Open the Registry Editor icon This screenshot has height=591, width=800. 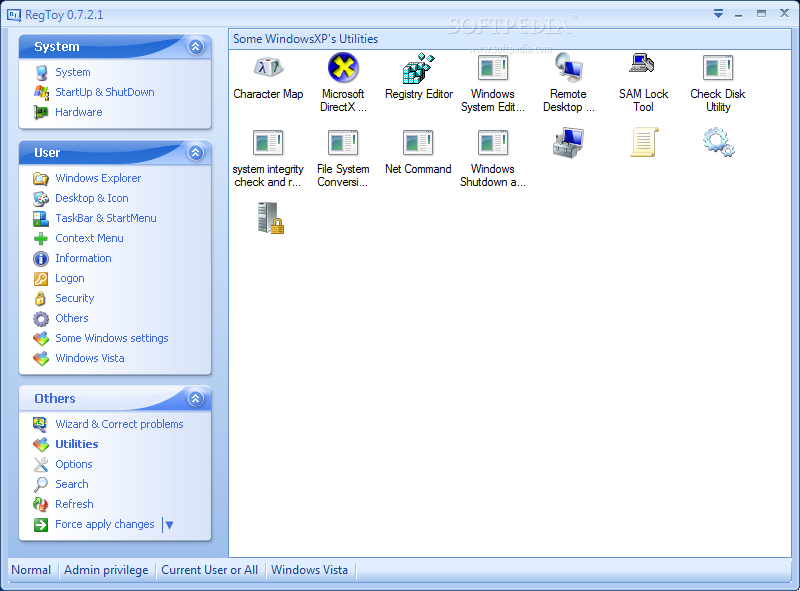coord(418,67)
